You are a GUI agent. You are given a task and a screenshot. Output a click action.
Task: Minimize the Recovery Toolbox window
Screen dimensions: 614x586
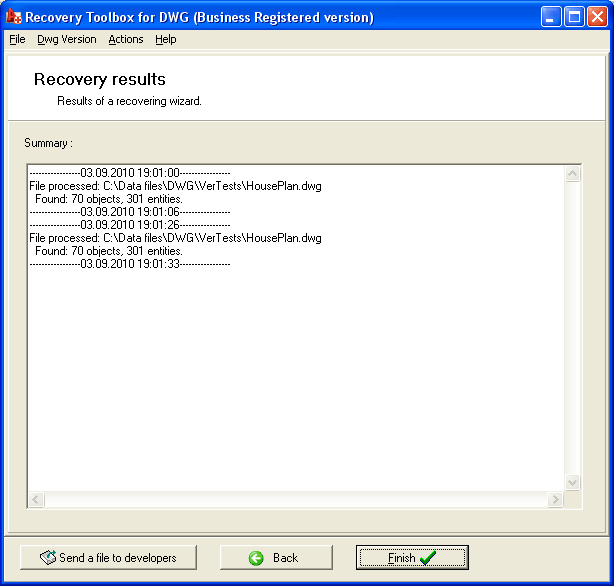click(551, 17)
